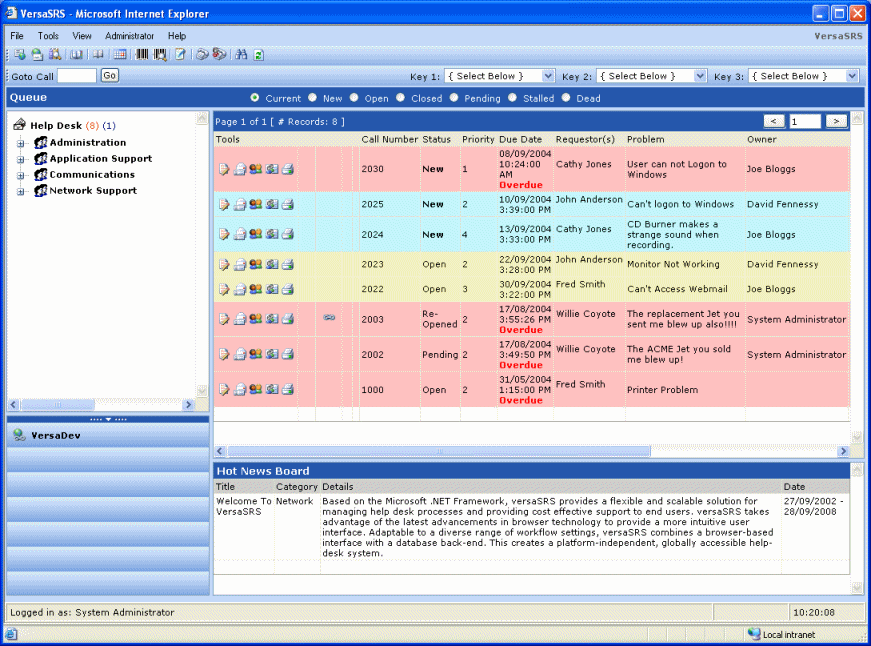
Task: Click the printer icon for call 2022
Action: (287, 289)
